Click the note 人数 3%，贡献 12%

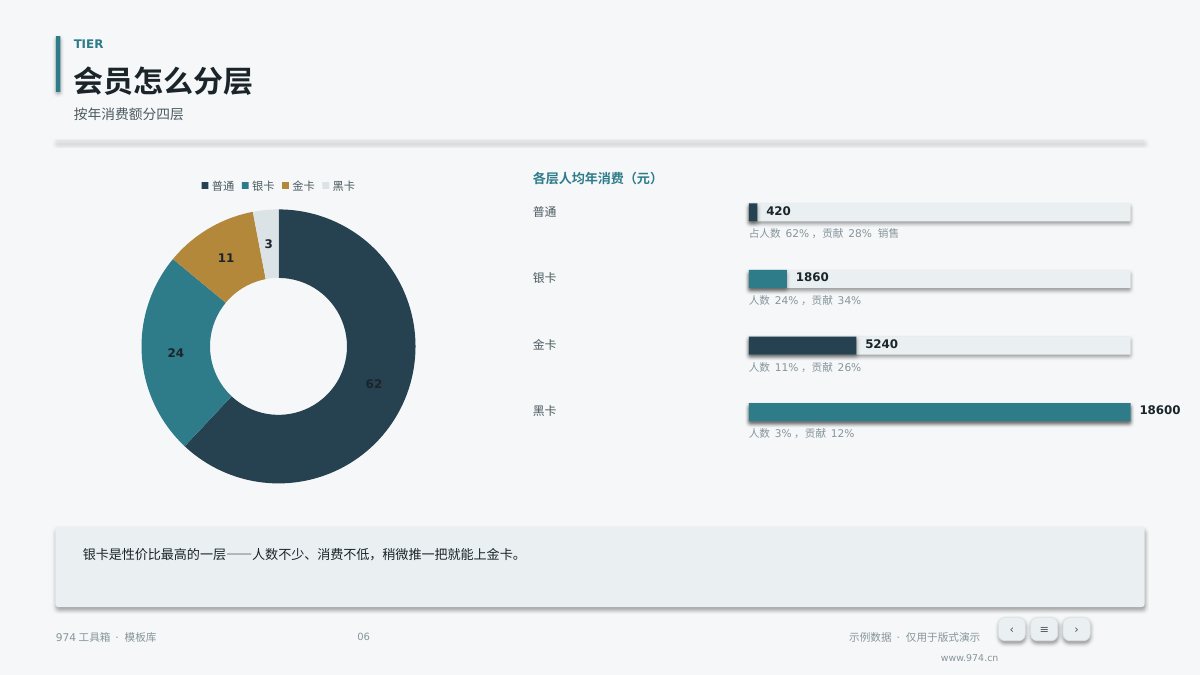tap(802, 433)
